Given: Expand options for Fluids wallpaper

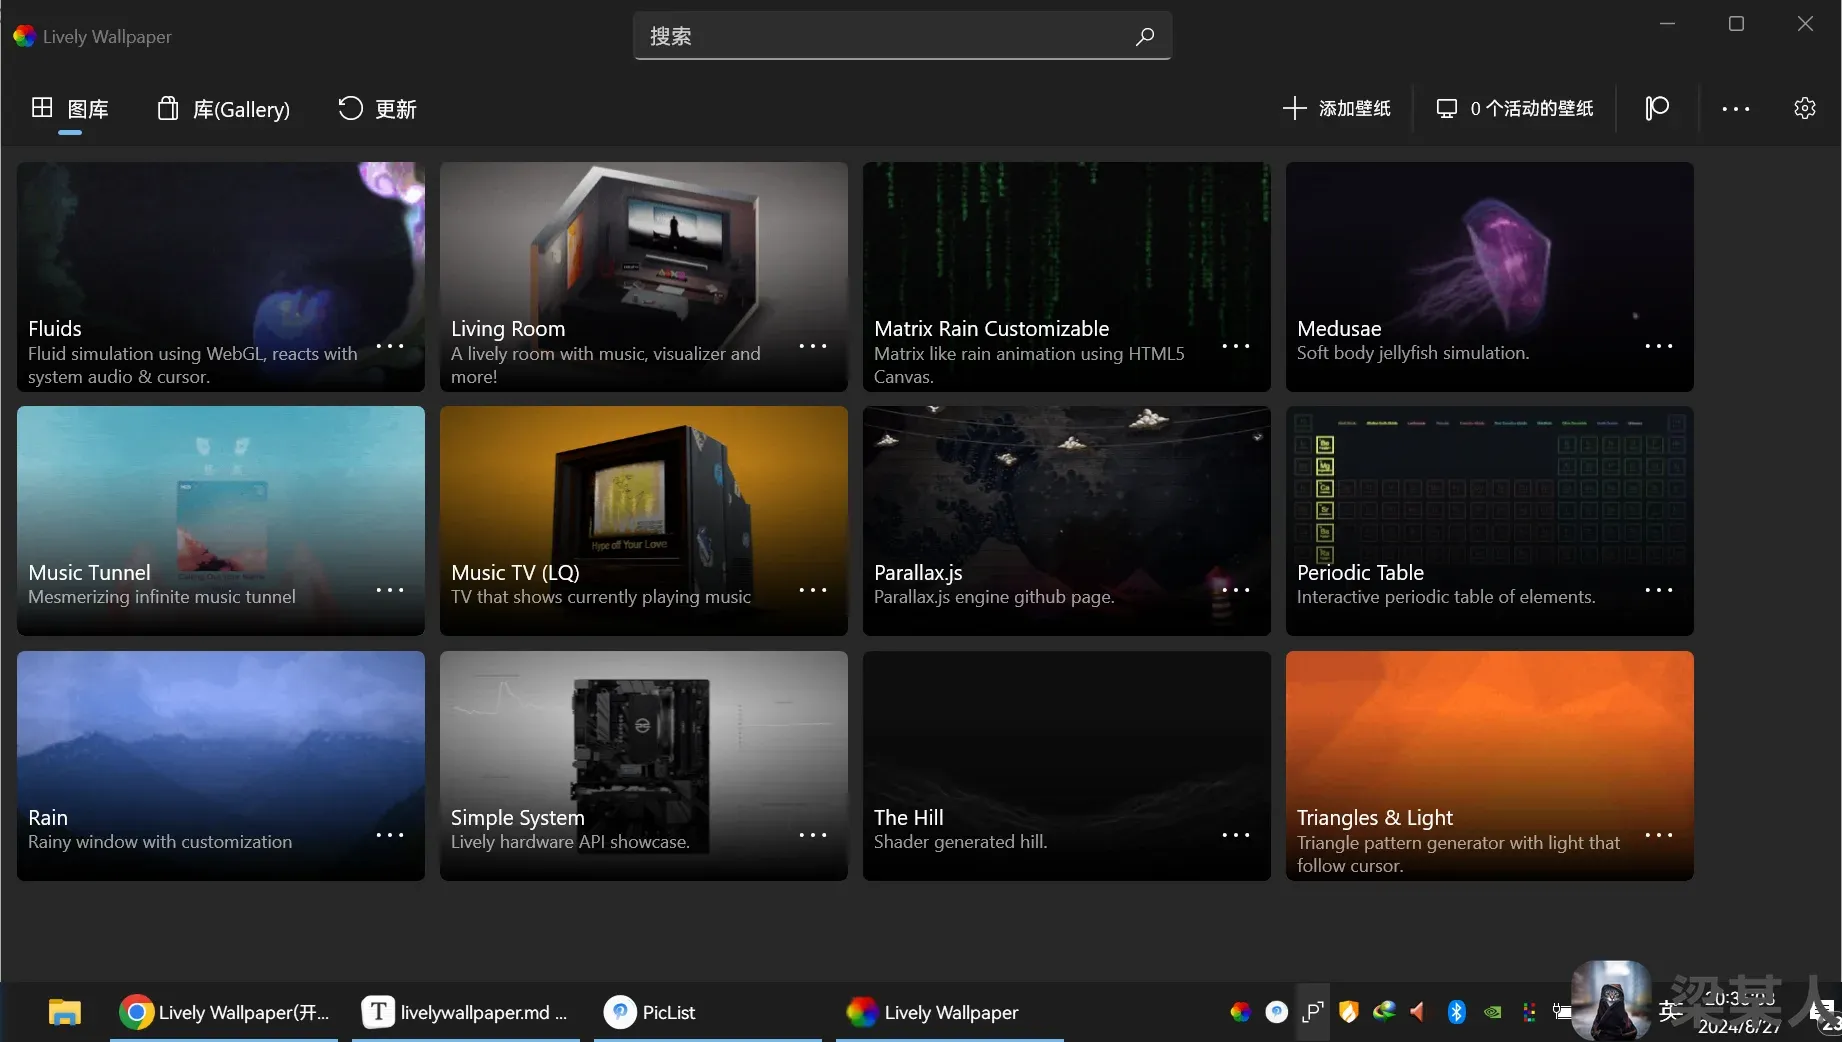Looking at the screenshot, I should coord(390,346).
